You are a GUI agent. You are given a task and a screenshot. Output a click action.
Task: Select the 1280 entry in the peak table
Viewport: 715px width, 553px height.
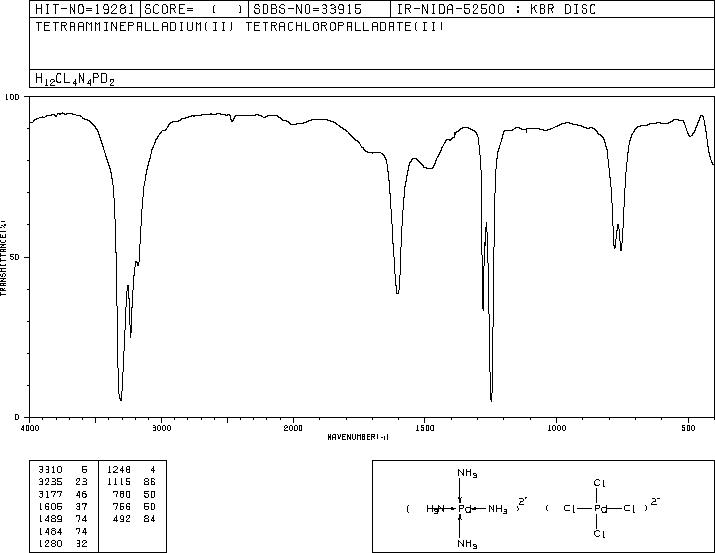(50, 543)
